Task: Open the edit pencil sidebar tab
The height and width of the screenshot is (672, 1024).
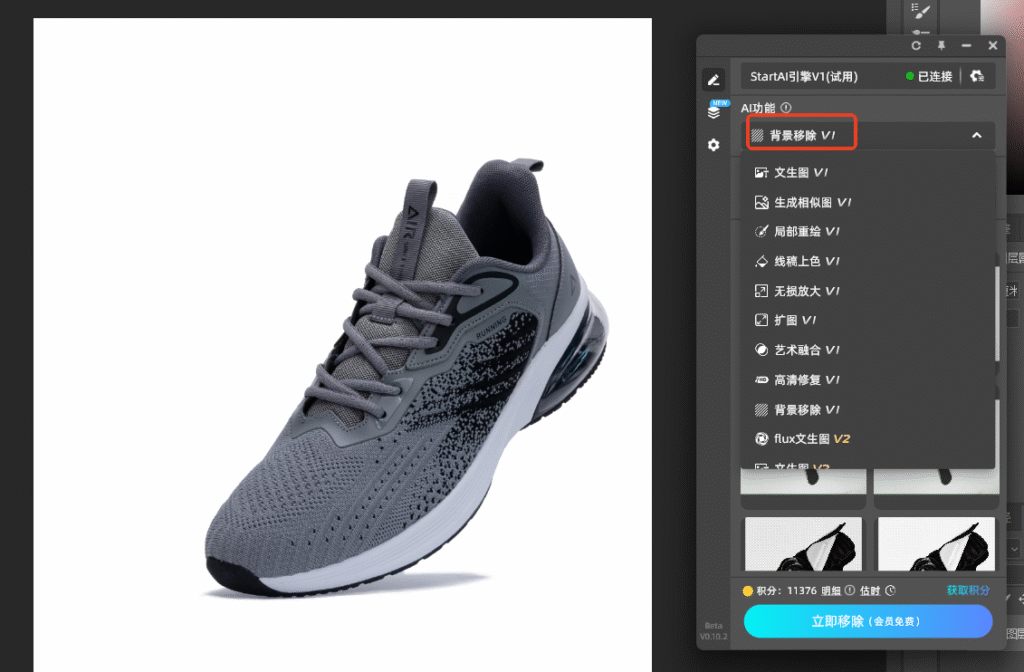Action: point(713,79)
